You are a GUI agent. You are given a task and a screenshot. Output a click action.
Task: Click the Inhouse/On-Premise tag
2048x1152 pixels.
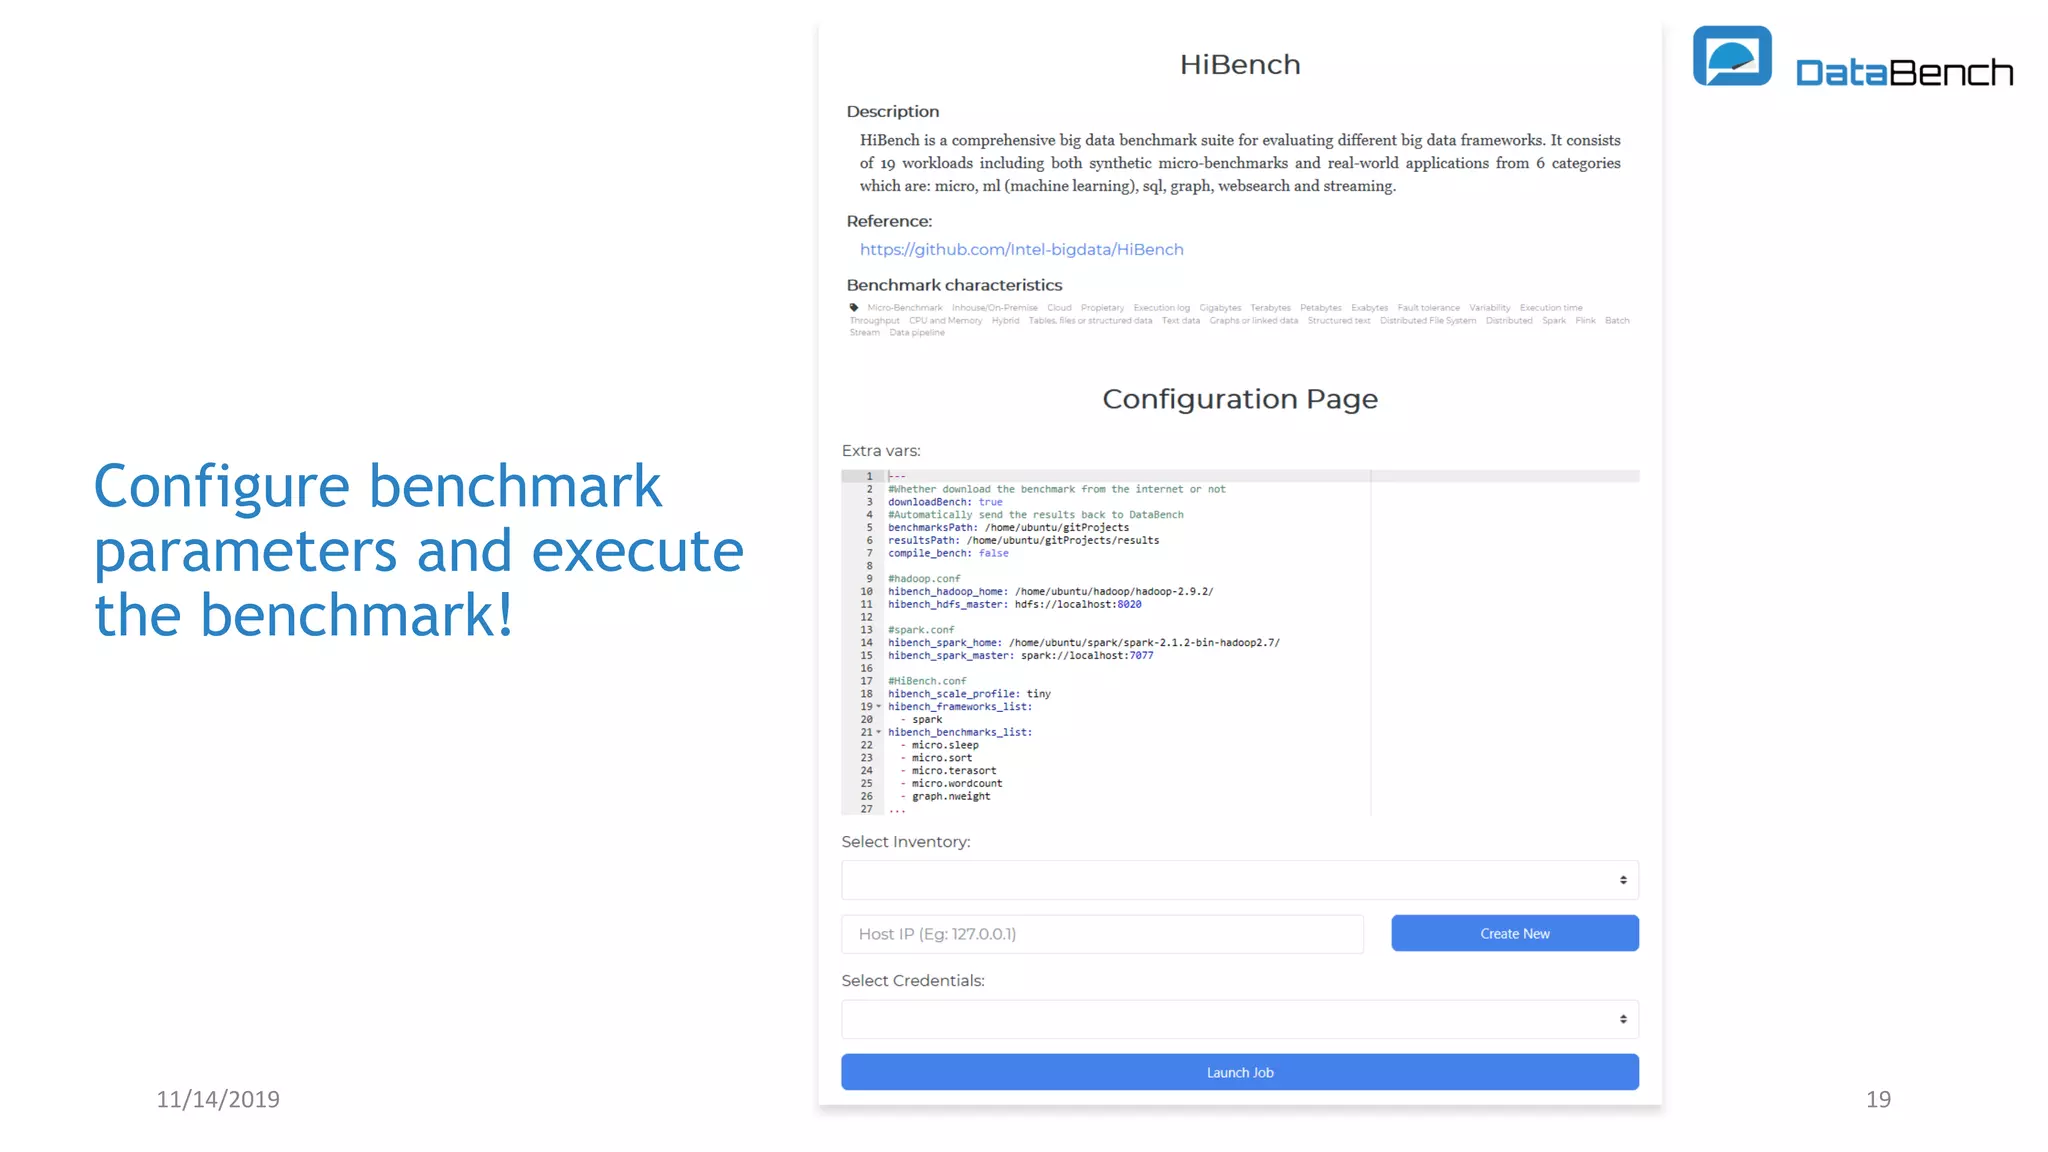click(x=994, y=308)
